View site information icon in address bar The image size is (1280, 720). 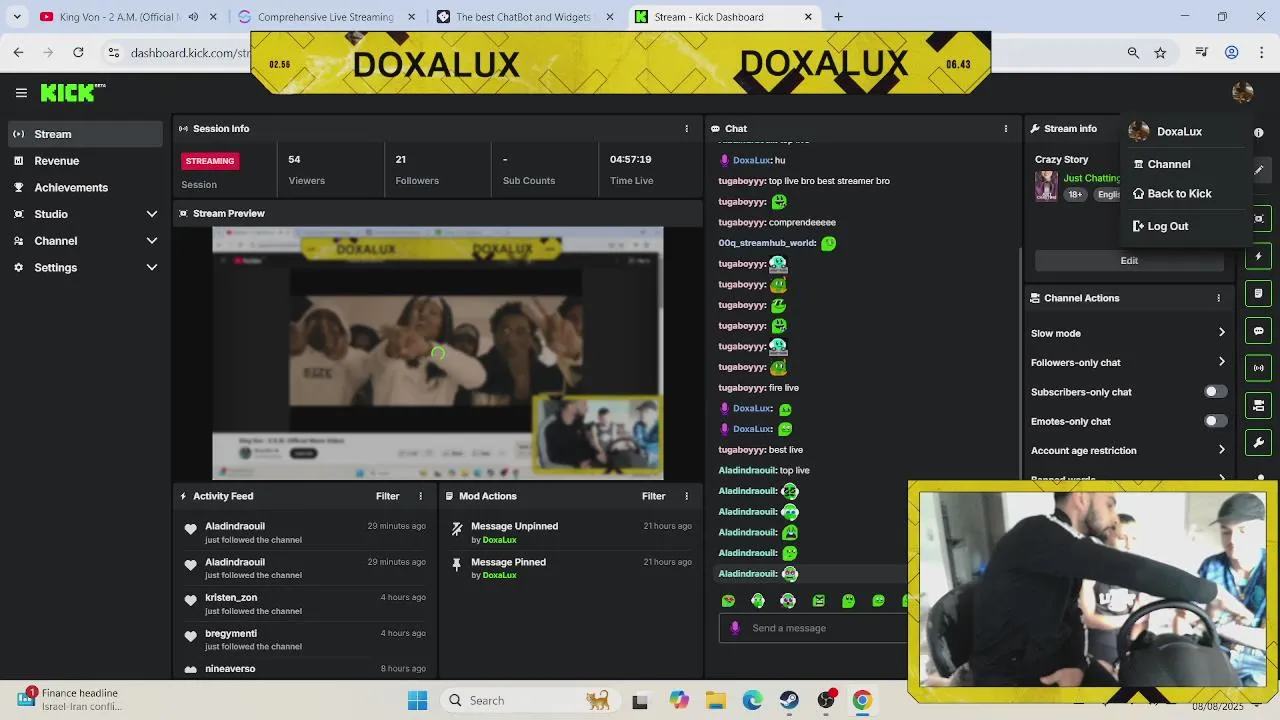click(114, 53)
